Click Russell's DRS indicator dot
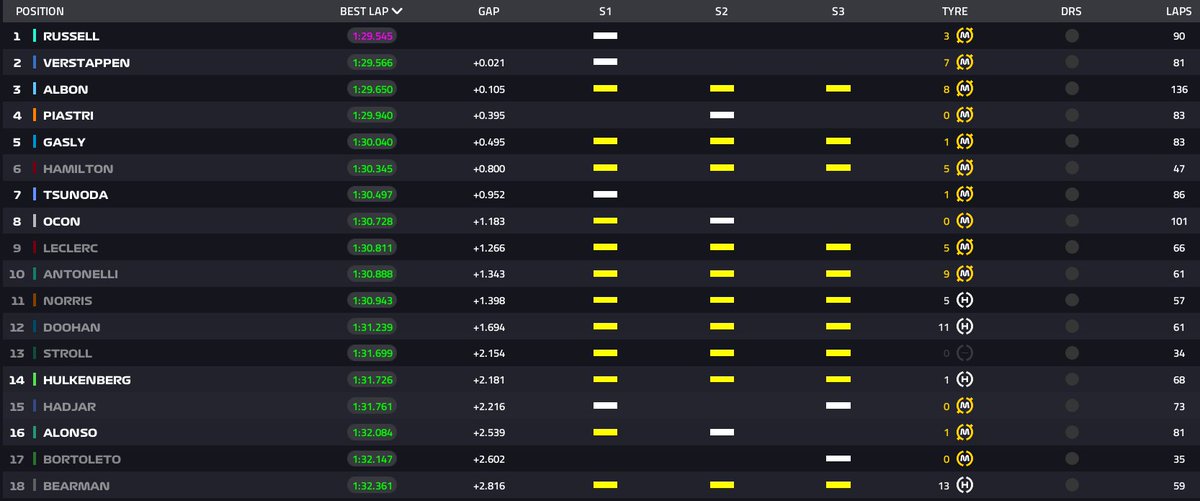The height and width of the screenshot is (501, 1200). 1071,36
